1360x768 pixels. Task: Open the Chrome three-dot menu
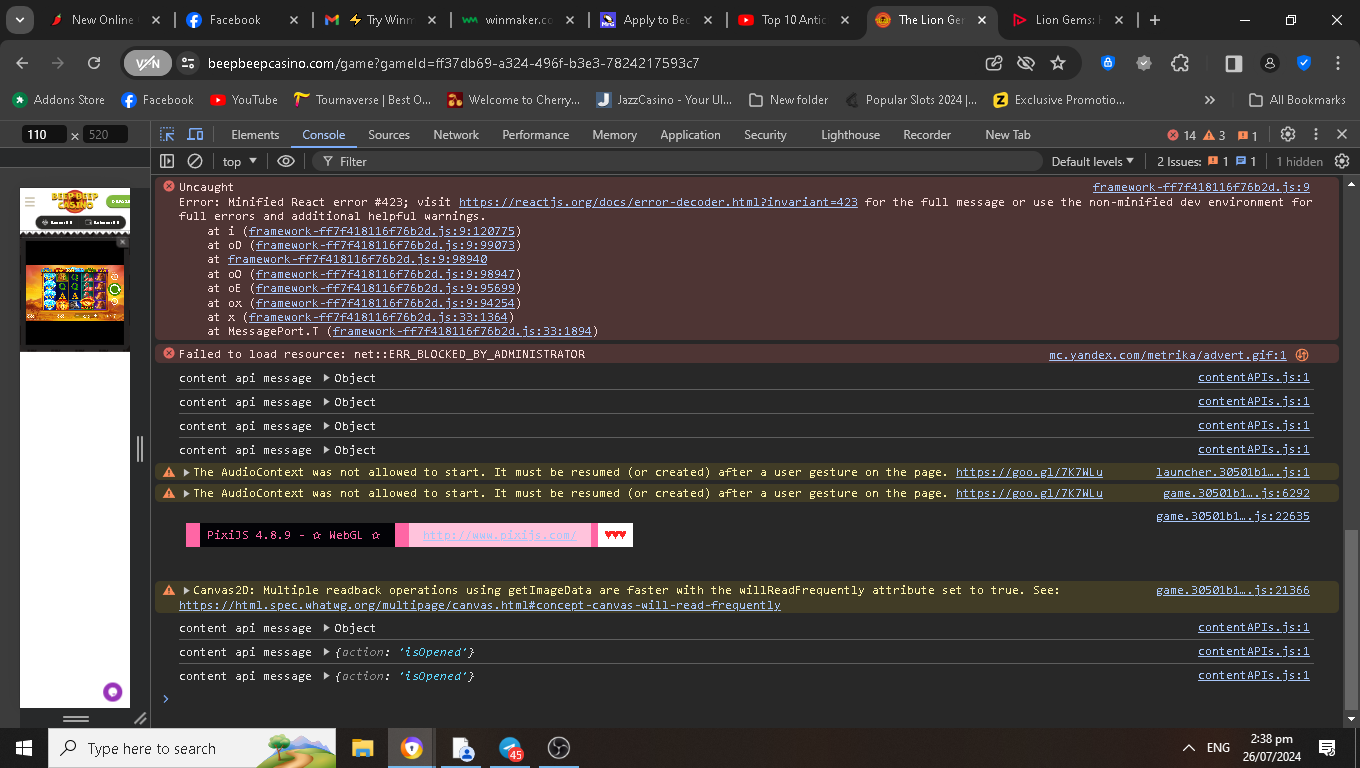click(x=1338, y=63)
